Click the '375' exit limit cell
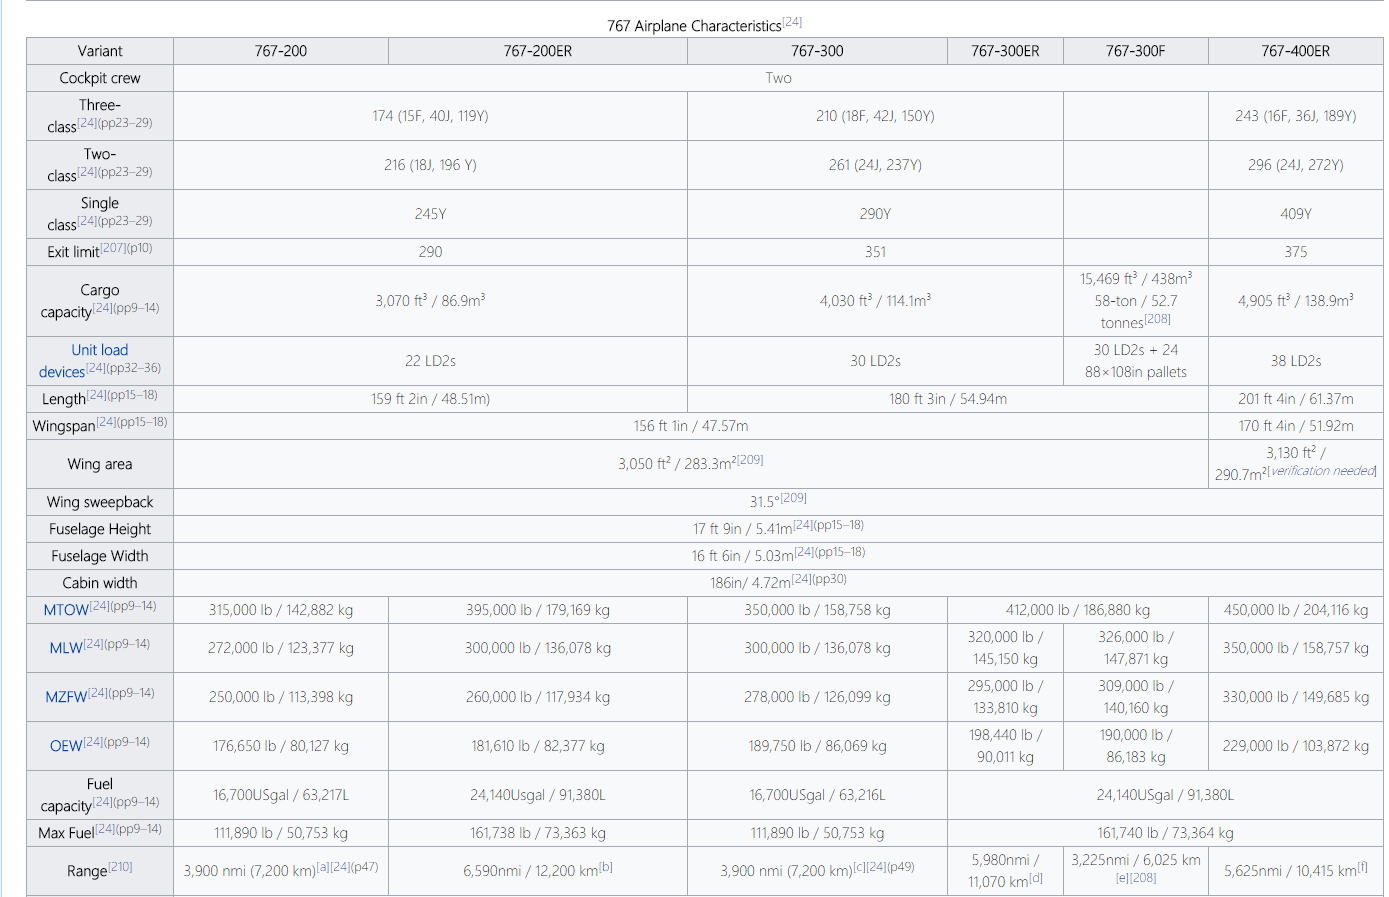The image size is (1389, 897). pos(1296,252)
